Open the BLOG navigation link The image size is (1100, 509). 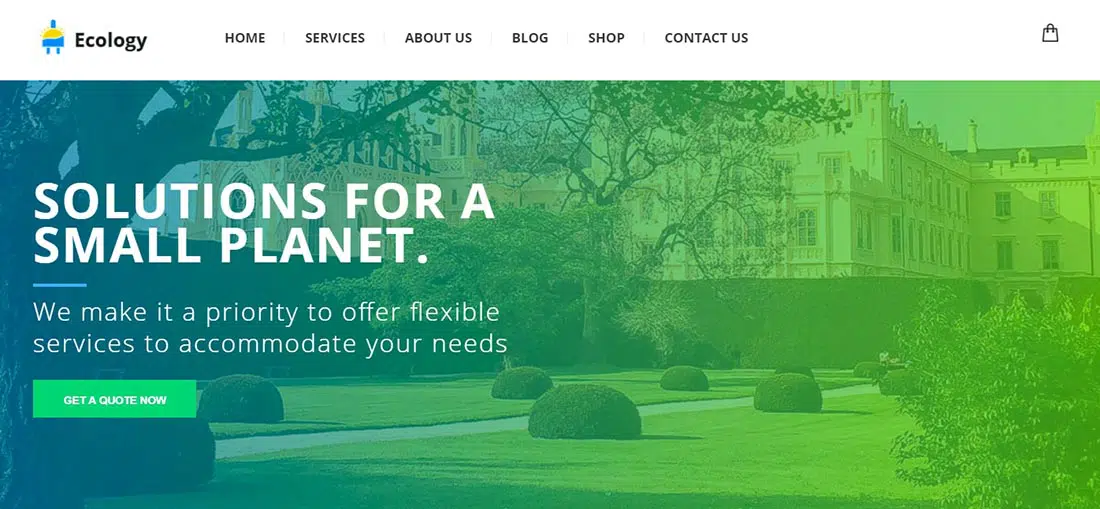click(530, 38)
